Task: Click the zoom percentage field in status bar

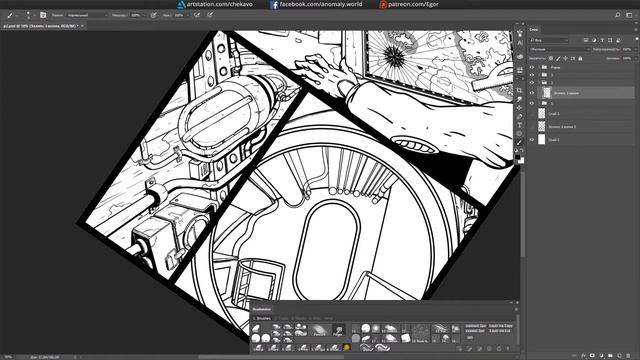Action: point(8,357)
